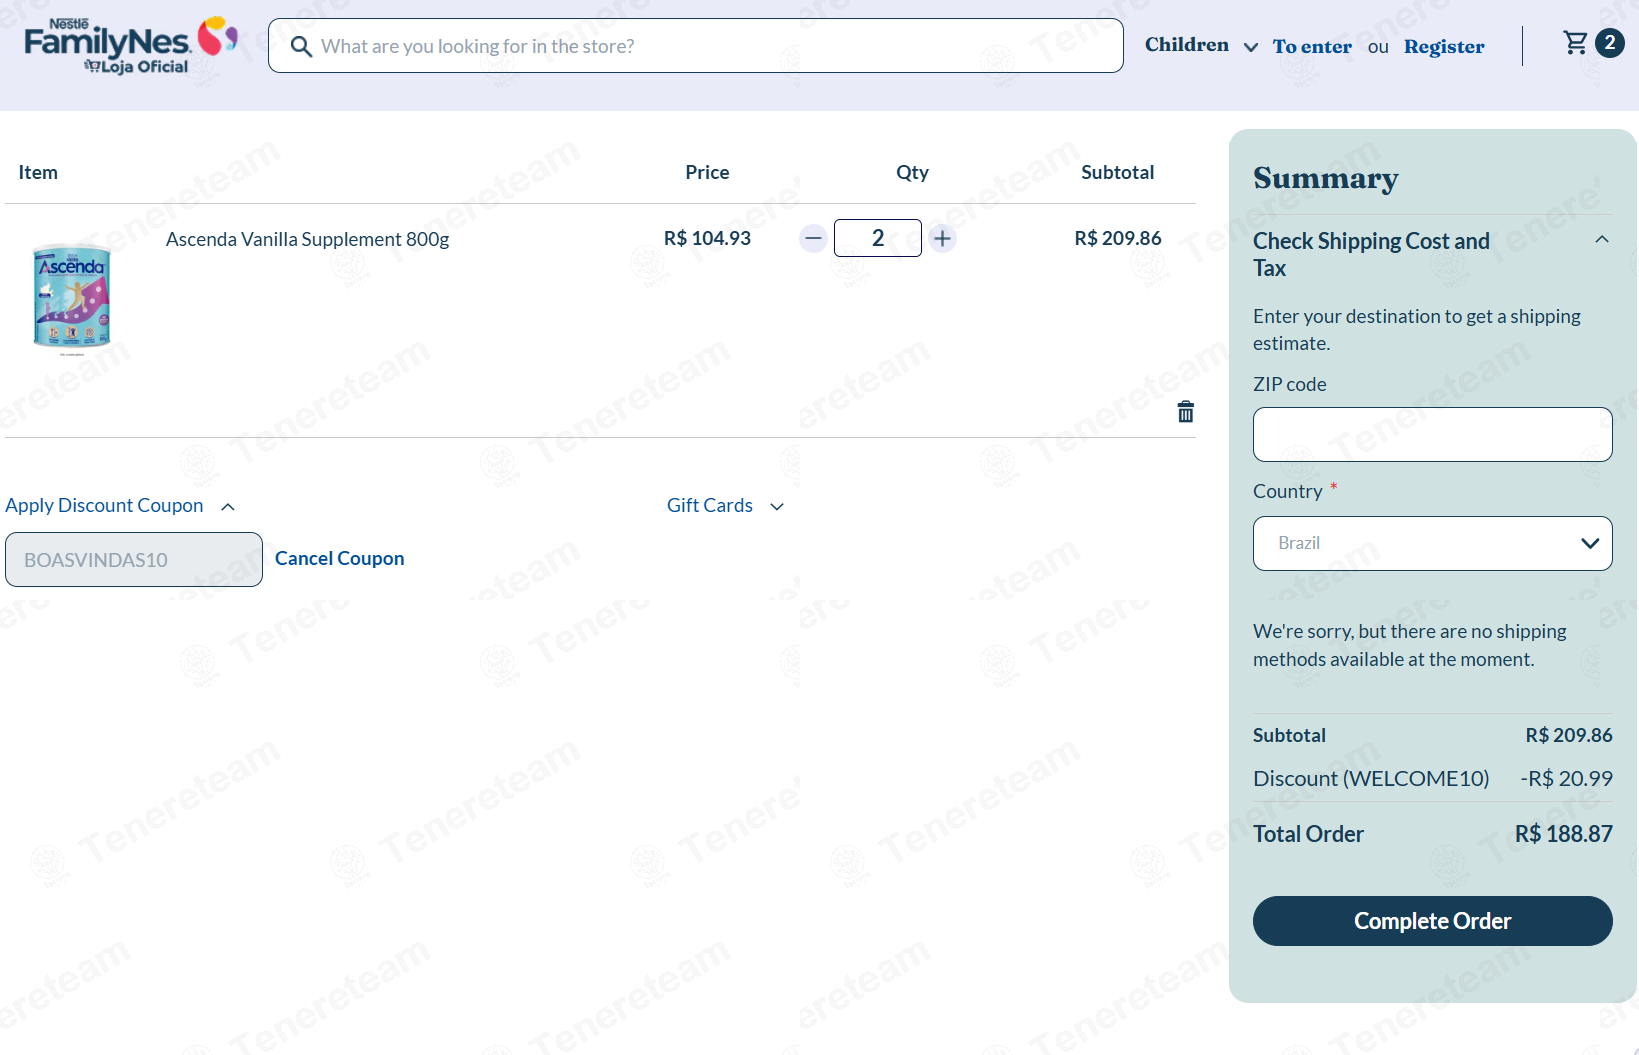The image size is (1639, 1055).
Task: Click the shipping estimate instruction text
Action: click(1417, 329)
